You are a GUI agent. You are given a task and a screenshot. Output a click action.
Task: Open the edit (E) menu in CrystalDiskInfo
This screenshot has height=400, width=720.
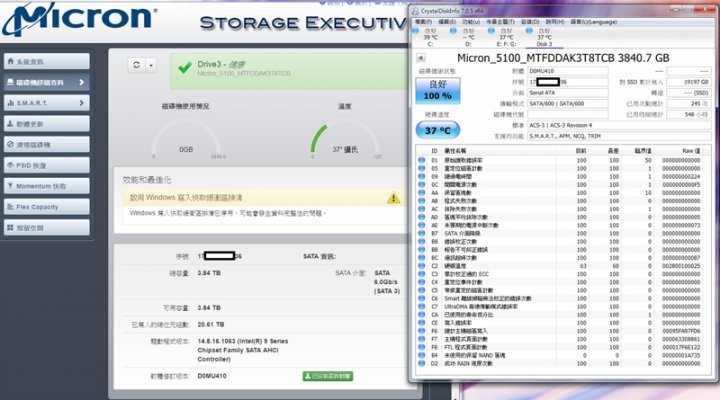tap(447, 22)
